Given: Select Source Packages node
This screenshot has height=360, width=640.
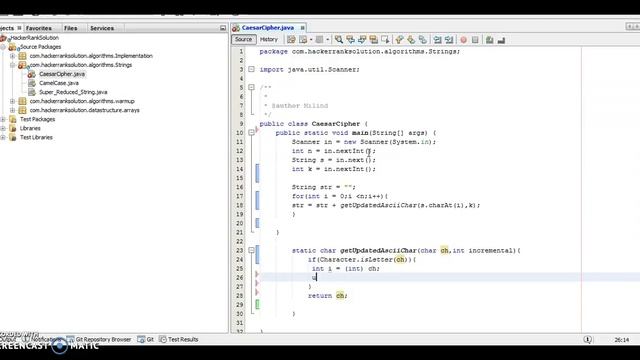Looking at the screenshot, I should point(40,47).
